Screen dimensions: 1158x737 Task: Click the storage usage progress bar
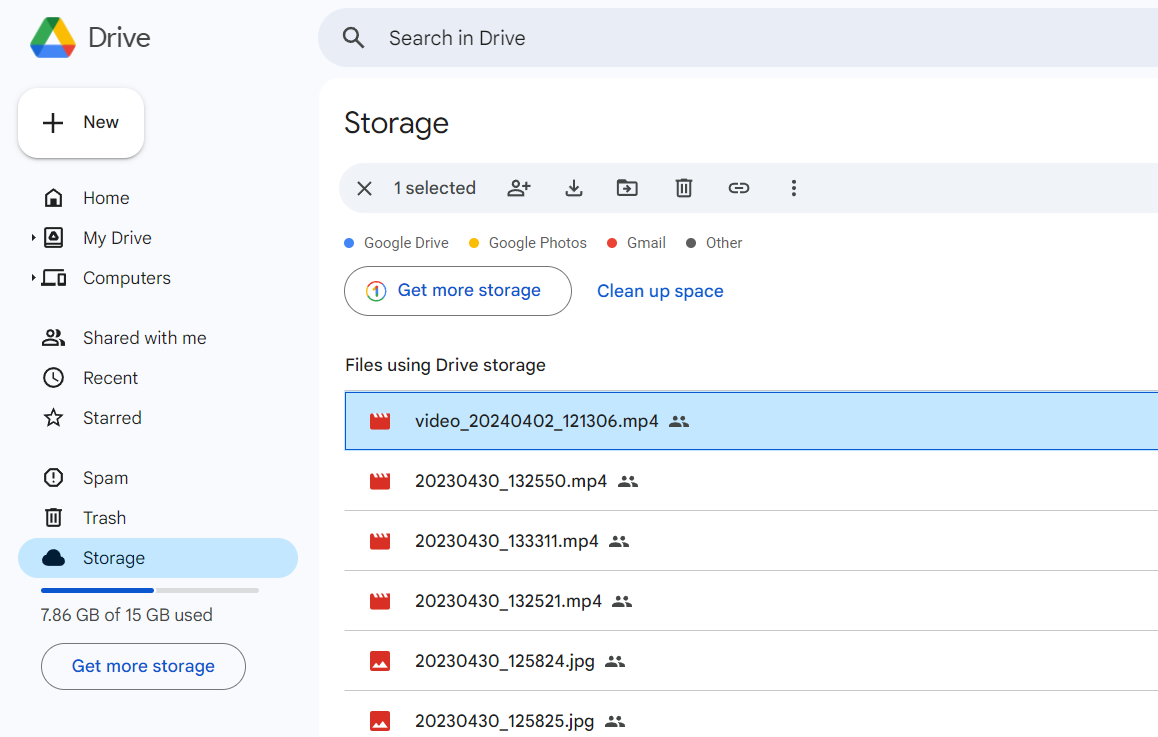click(x=149, y=590)
